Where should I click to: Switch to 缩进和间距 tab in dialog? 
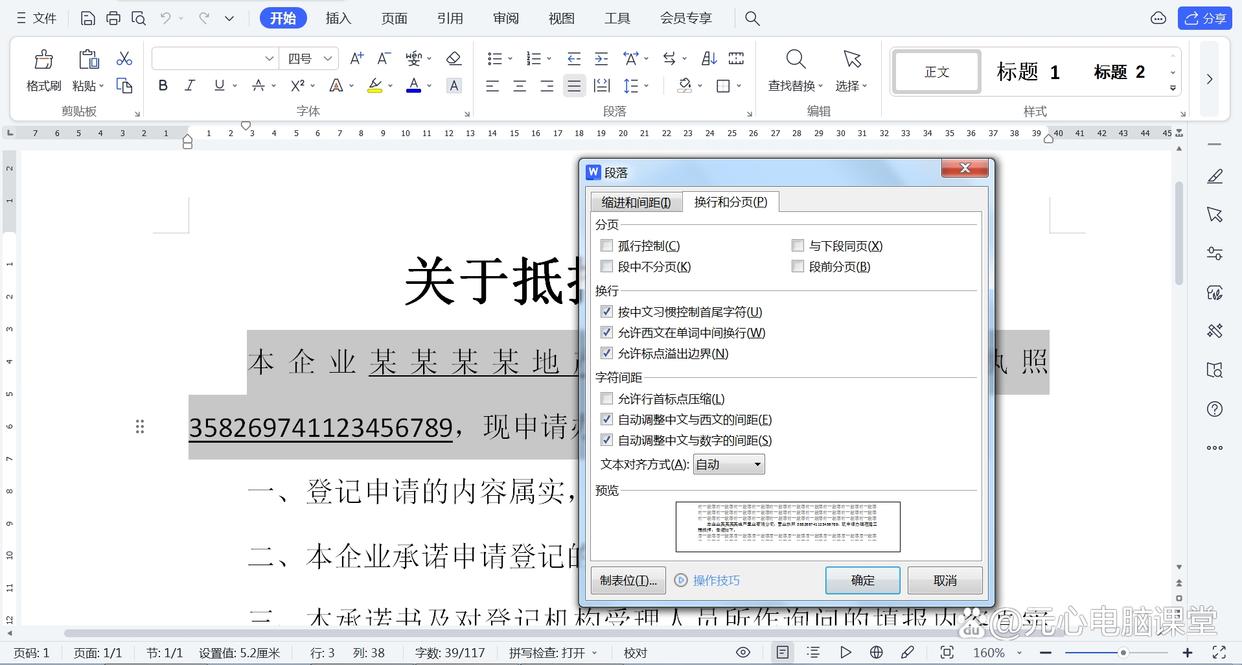coord(636,203)
